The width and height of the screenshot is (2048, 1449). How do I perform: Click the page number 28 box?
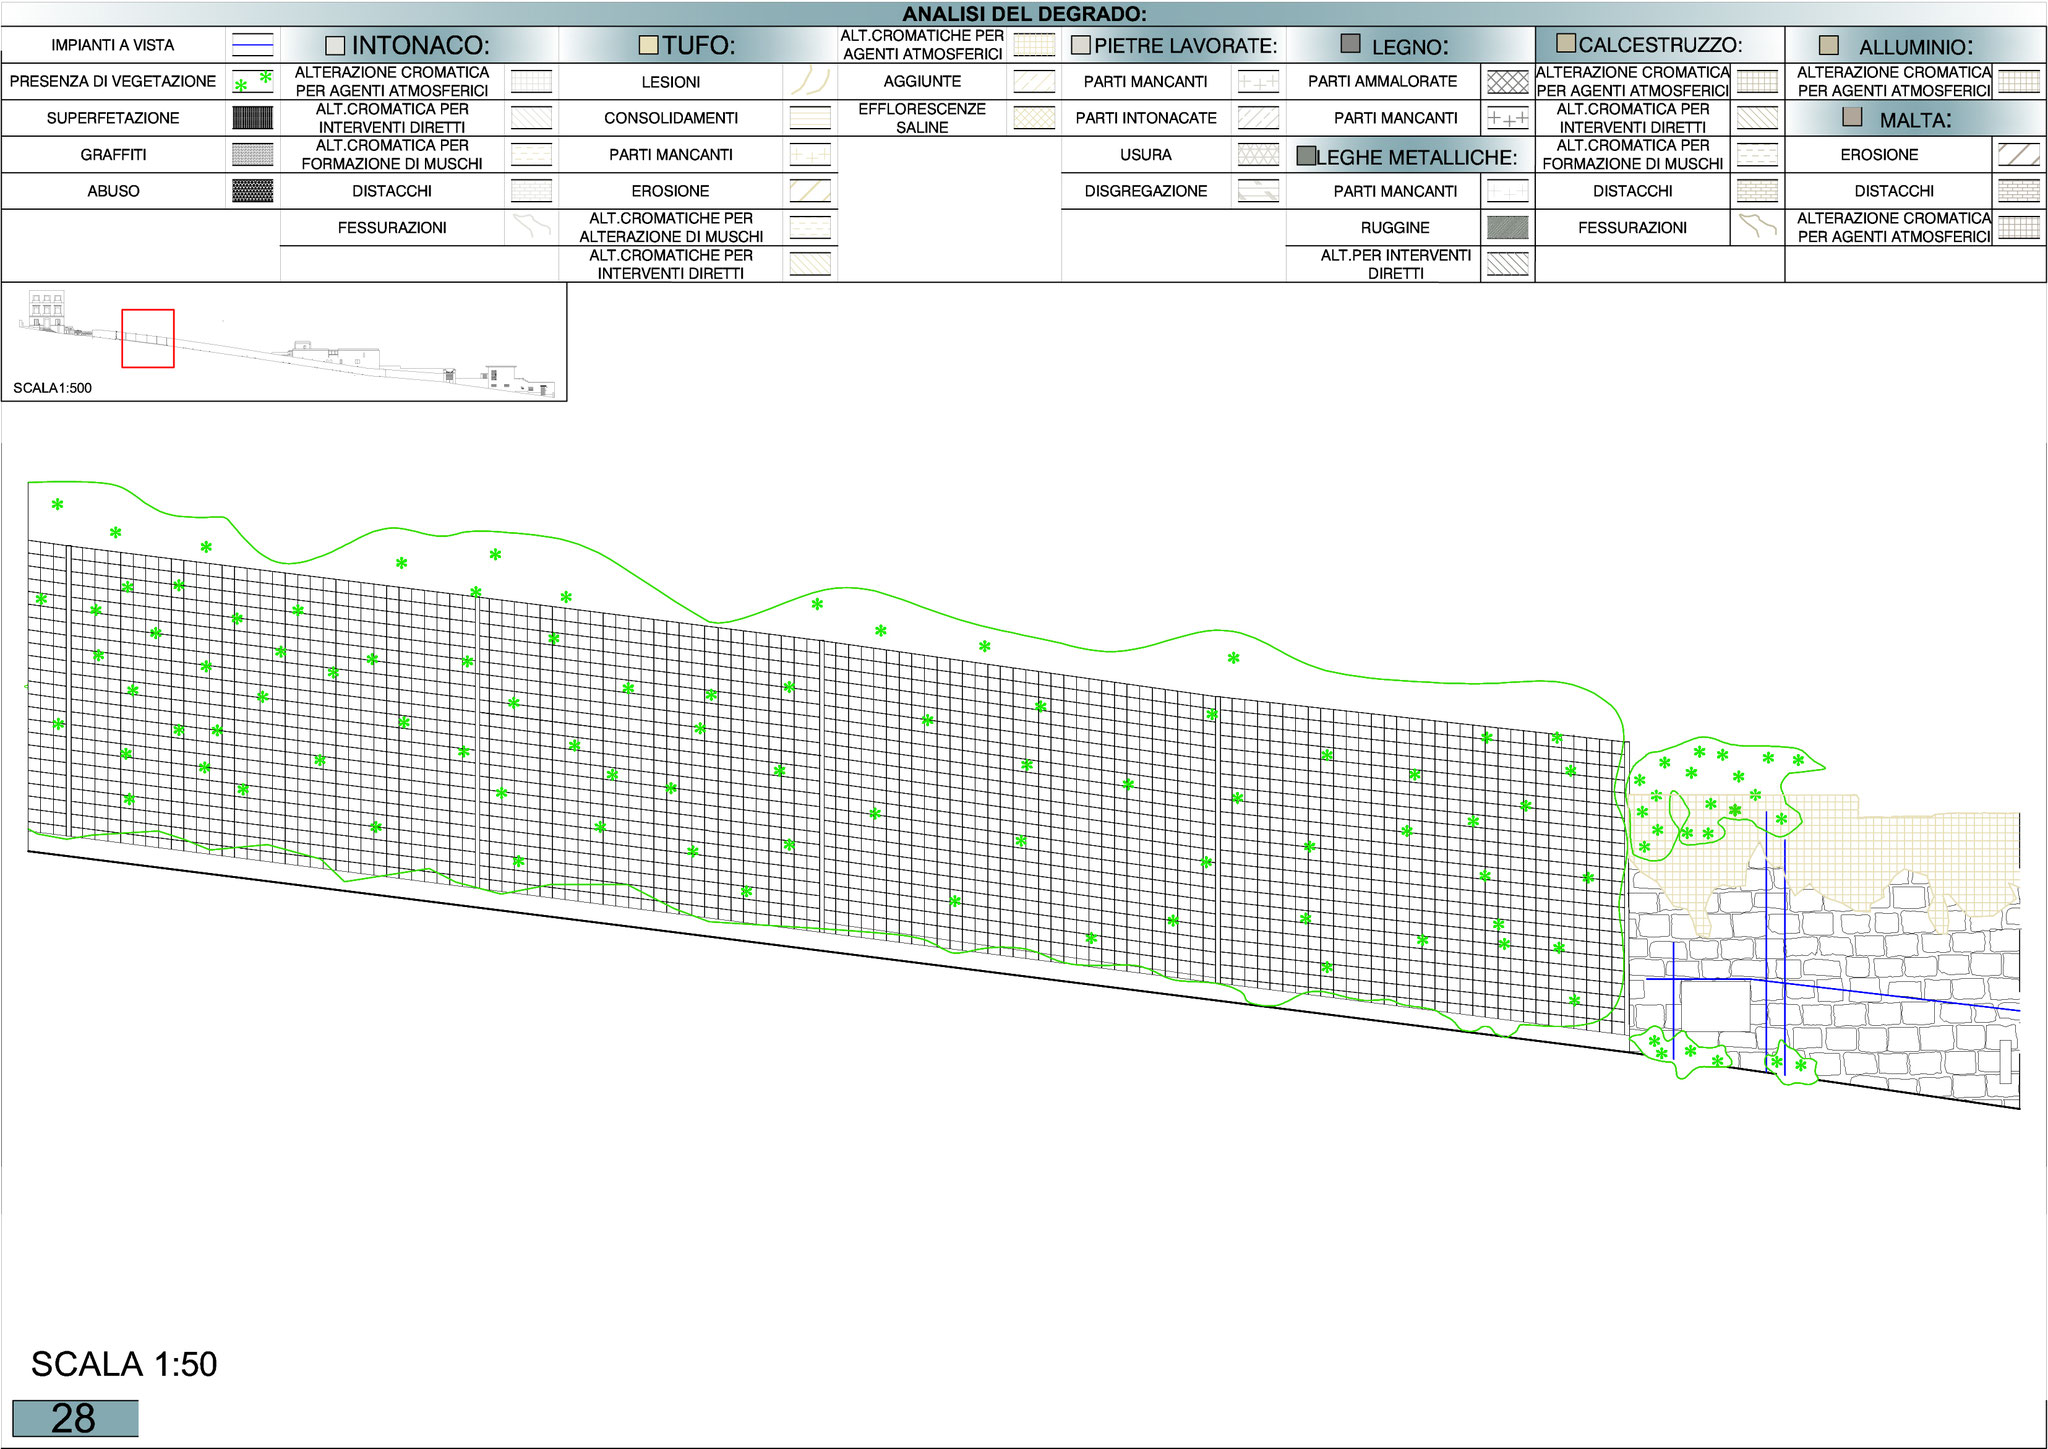tap(75, 1418)
